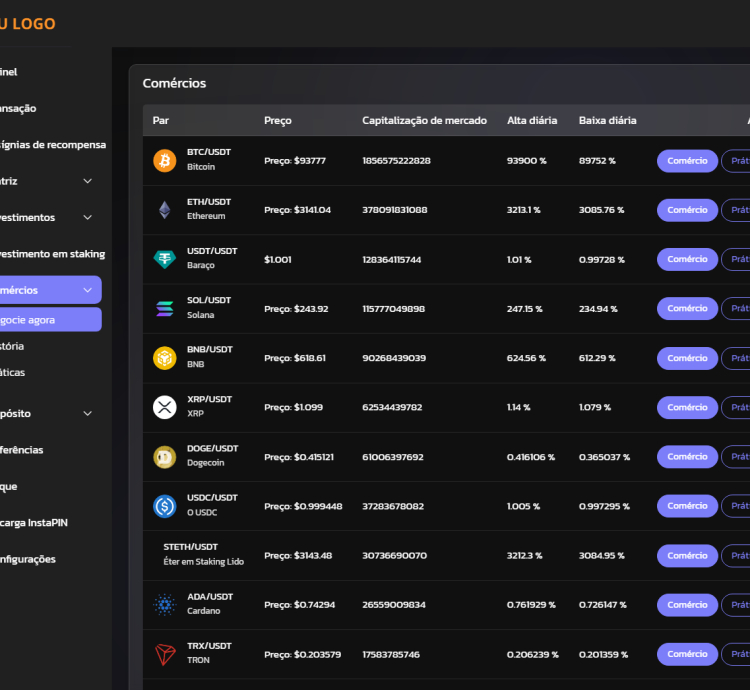This screenshot has width=750, height=690.
Task: Click Comércio button for SOL/USDT
Action: 687,308
